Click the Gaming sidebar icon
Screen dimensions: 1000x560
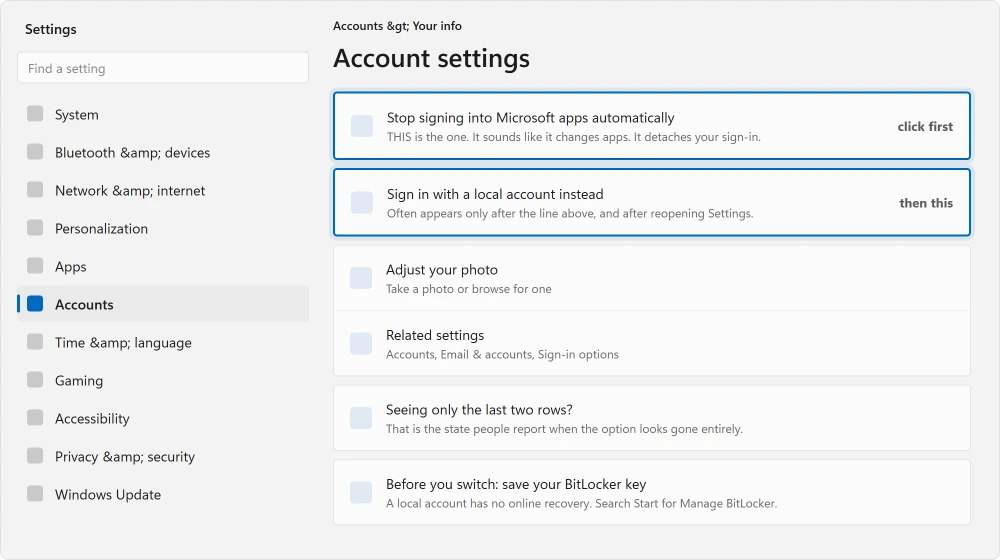35,380
